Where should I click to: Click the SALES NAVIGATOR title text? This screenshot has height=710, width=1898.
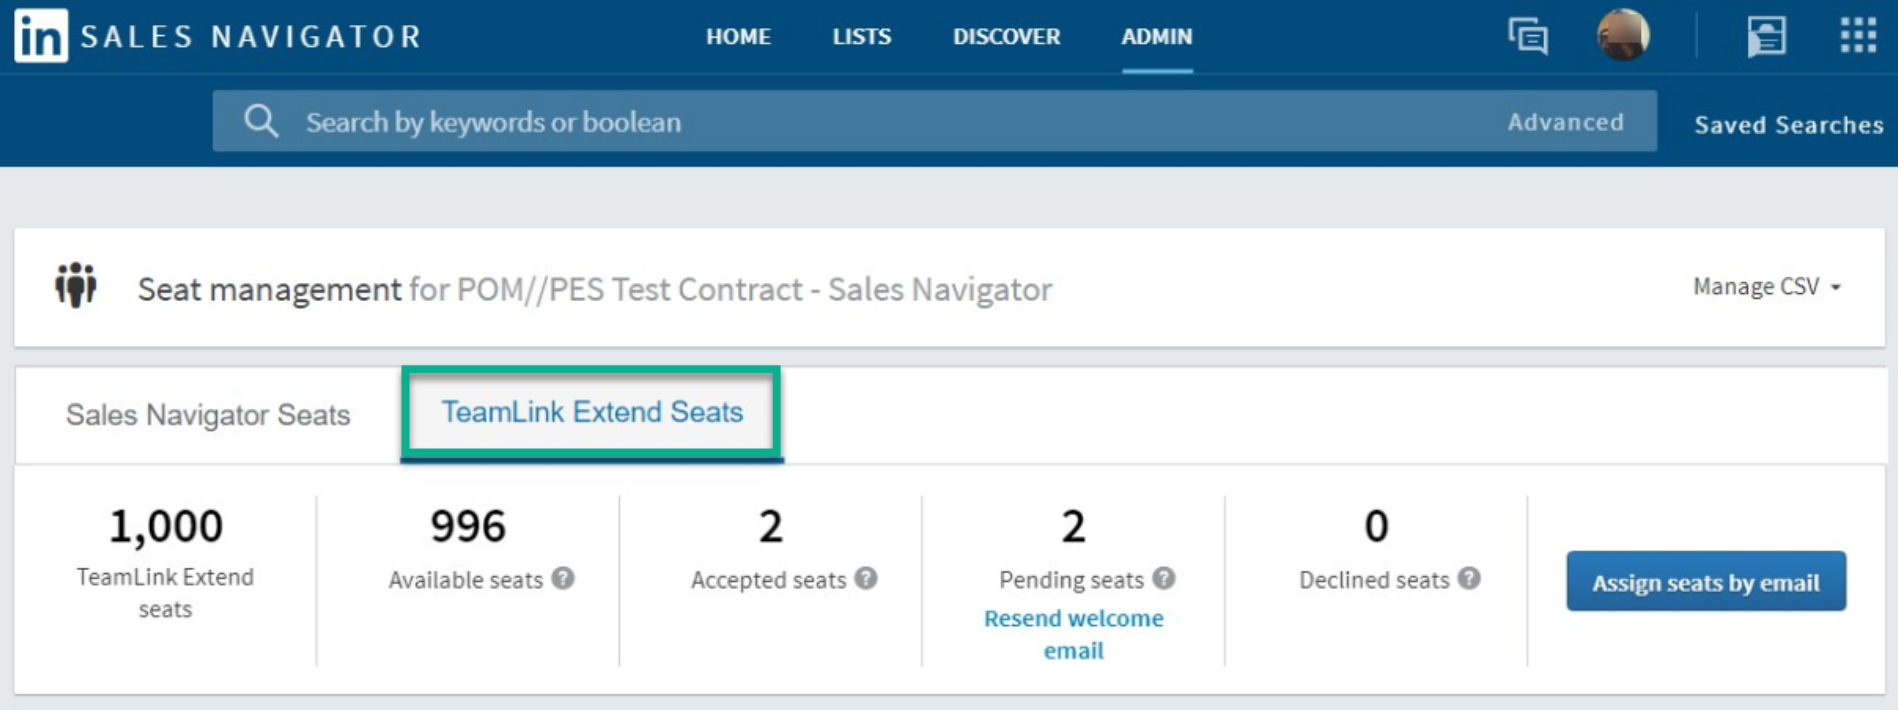click(251, 37)
